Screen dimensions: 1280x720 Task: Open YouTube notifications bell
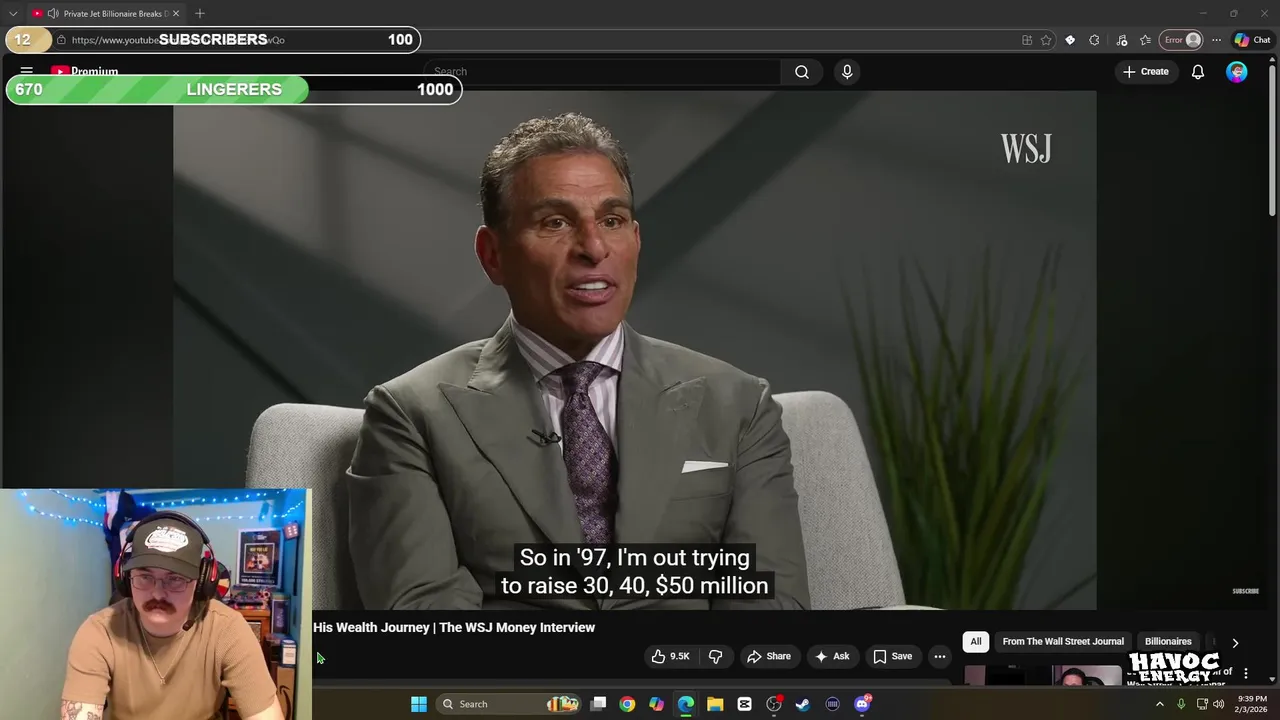[x=1197, y=72]
